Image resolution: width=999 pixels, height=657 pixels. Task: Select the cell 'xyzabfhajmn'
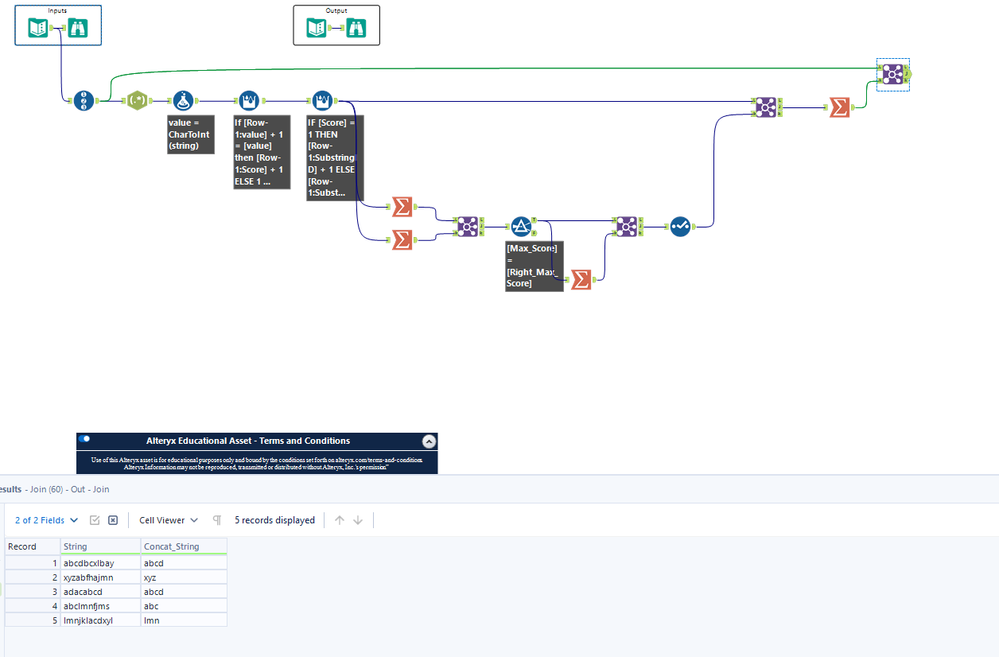click(101, 577)
